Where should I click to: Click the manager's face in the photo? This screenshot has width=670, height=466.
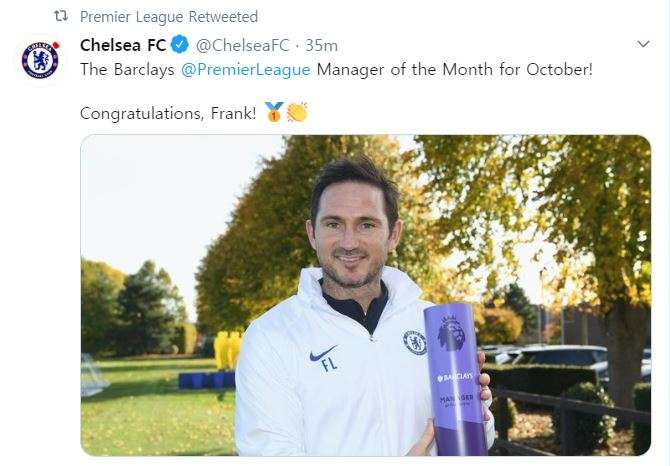(356, 225)
